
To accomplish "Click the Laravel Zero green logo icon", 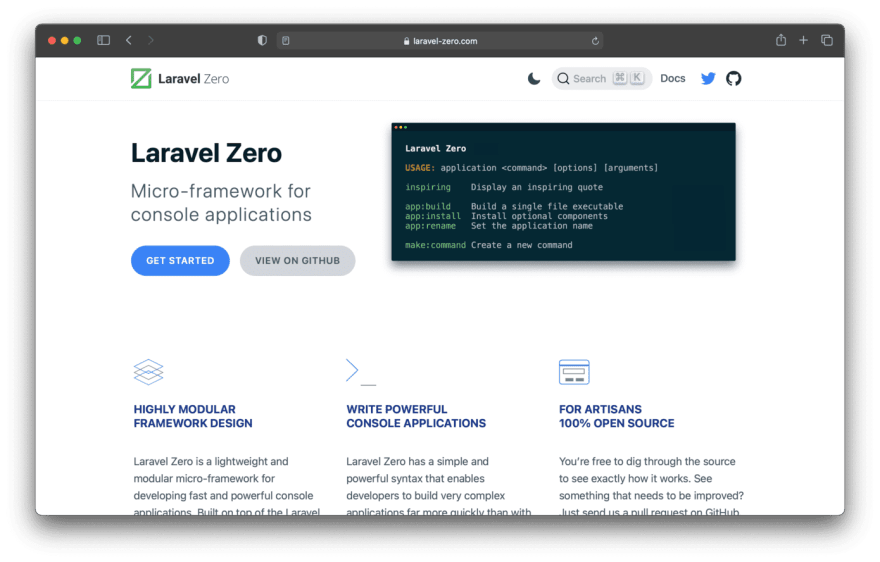I will click(x=141, y=79).
